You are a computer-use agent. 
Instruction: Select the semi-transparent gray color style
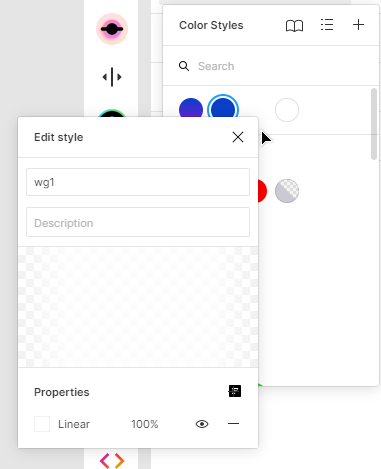click(287, 191)
